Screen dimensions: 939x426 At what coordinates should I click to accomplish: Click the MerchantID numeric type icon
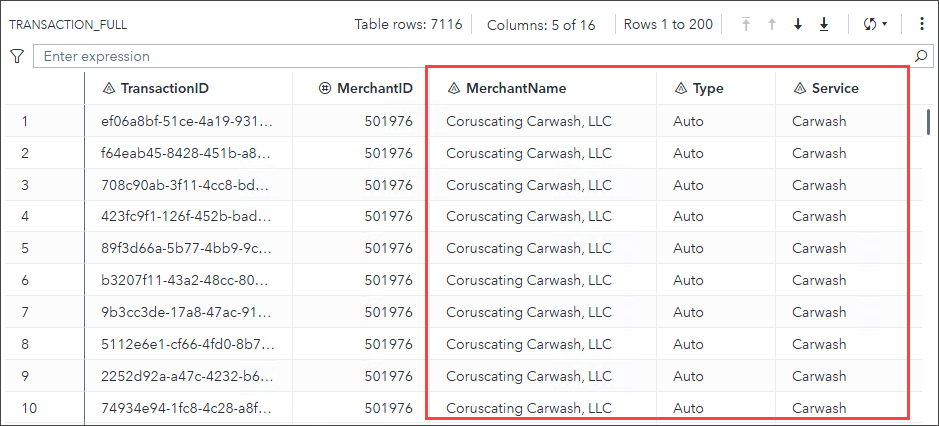(324, 88)
